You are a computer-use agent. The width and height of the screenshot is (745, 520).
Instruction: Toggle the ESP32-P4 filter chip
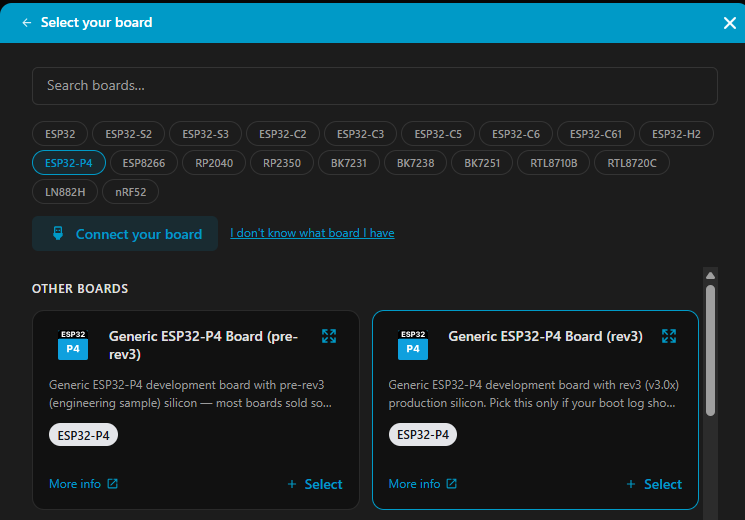click(x=69, y=163)
